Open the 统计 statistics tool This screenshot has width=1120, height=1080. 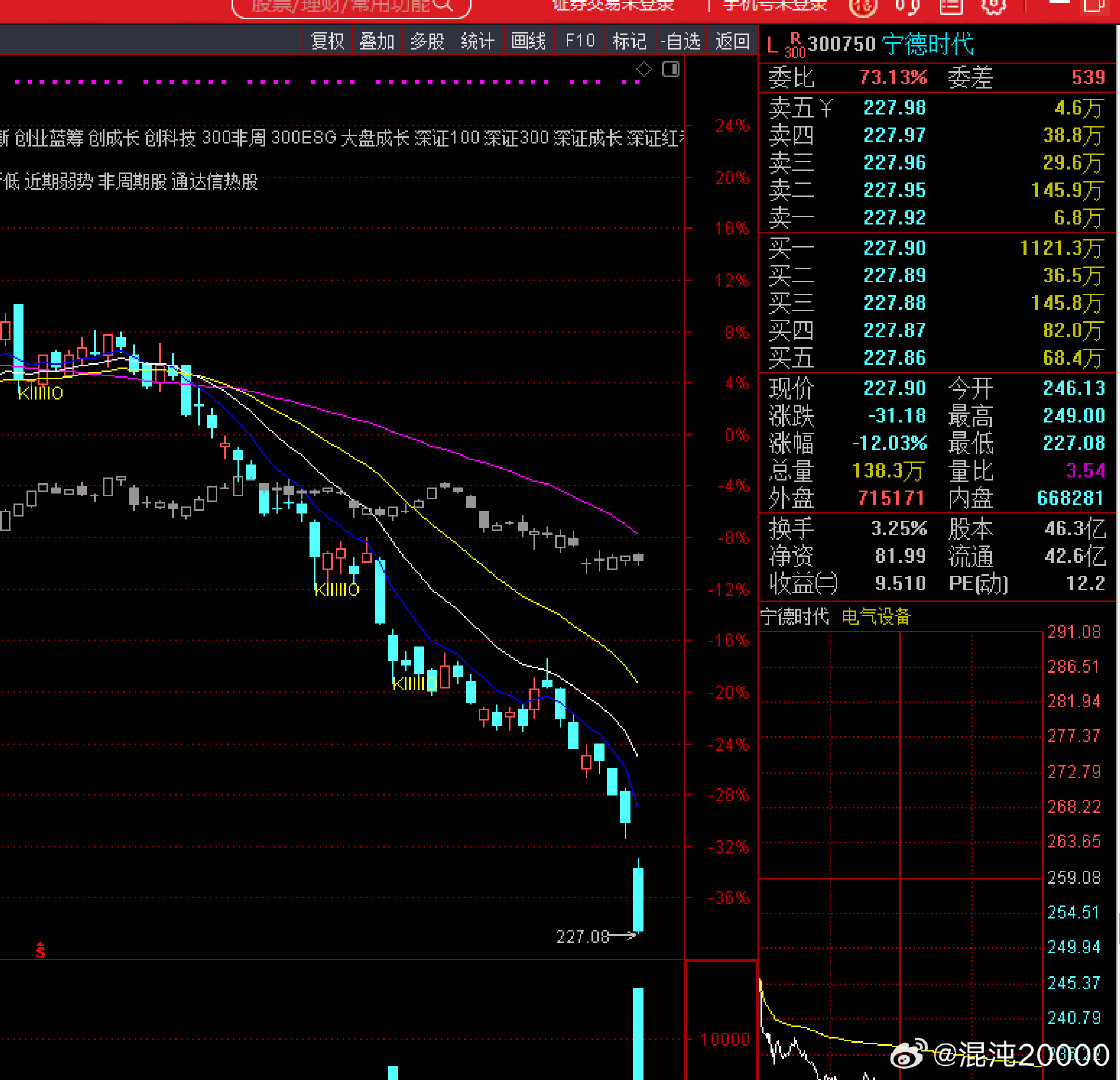[478, 41]
